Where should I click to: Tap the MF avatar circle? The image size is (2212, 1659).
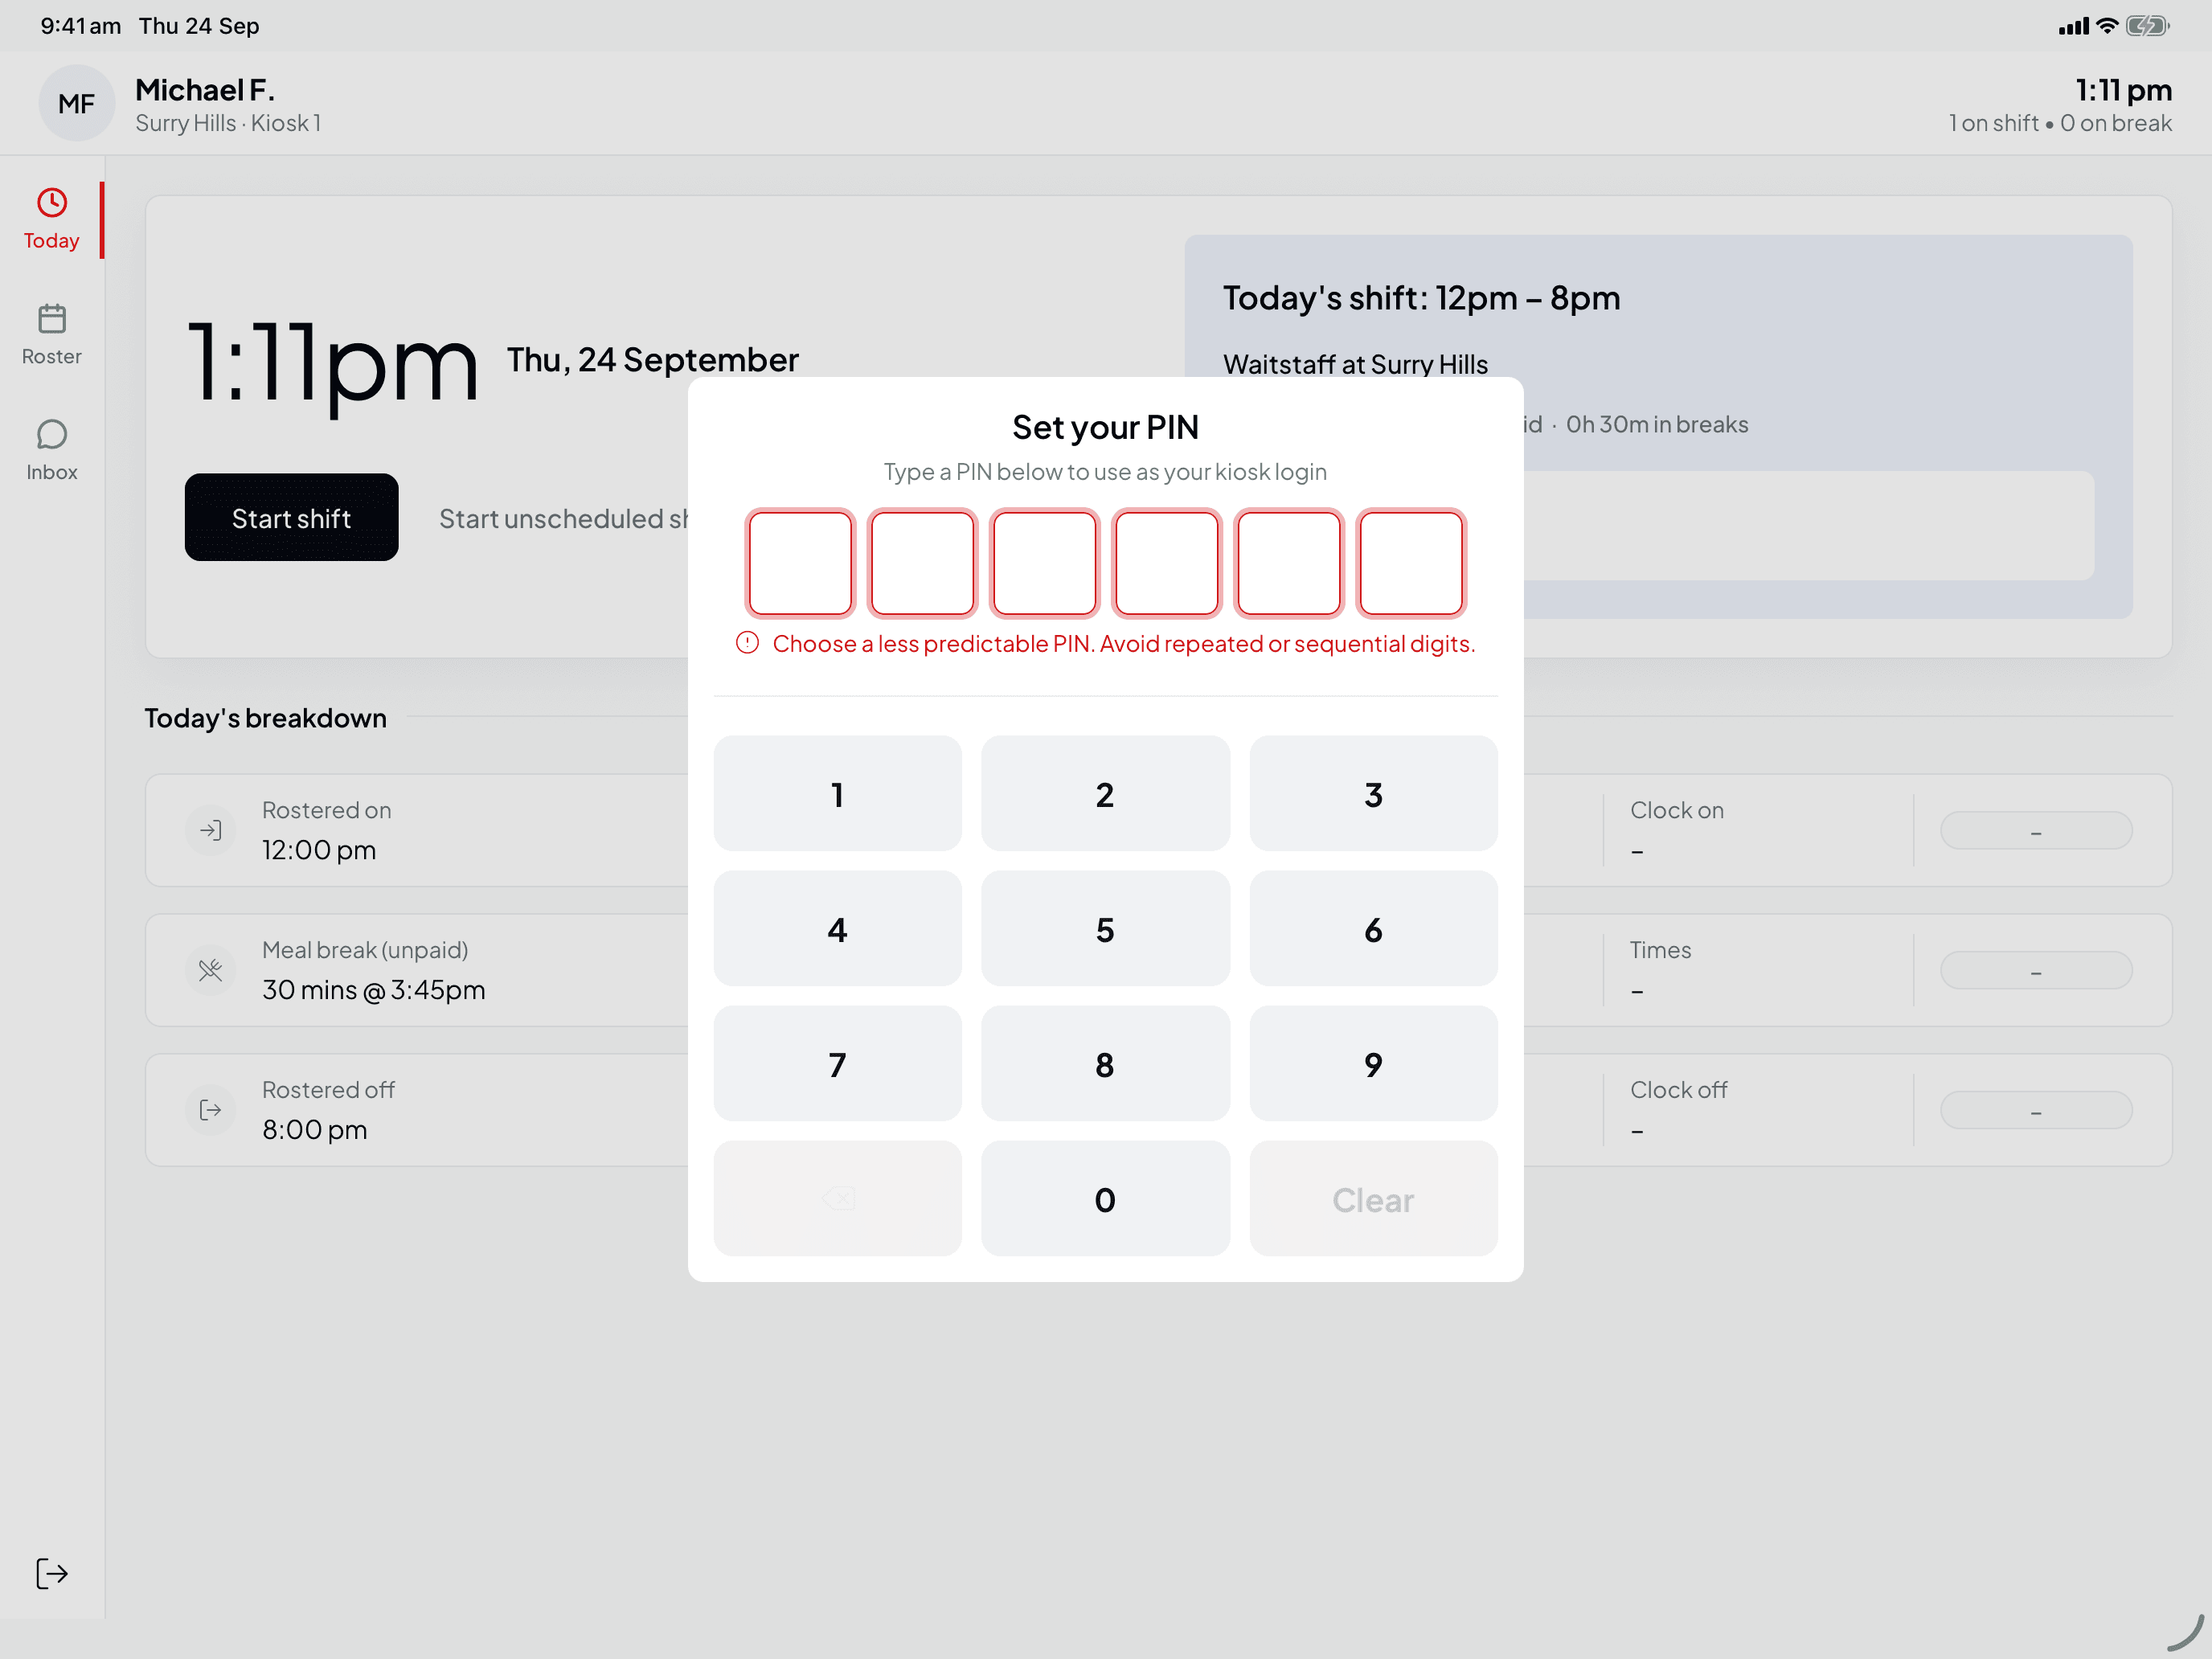click(76, 103)
